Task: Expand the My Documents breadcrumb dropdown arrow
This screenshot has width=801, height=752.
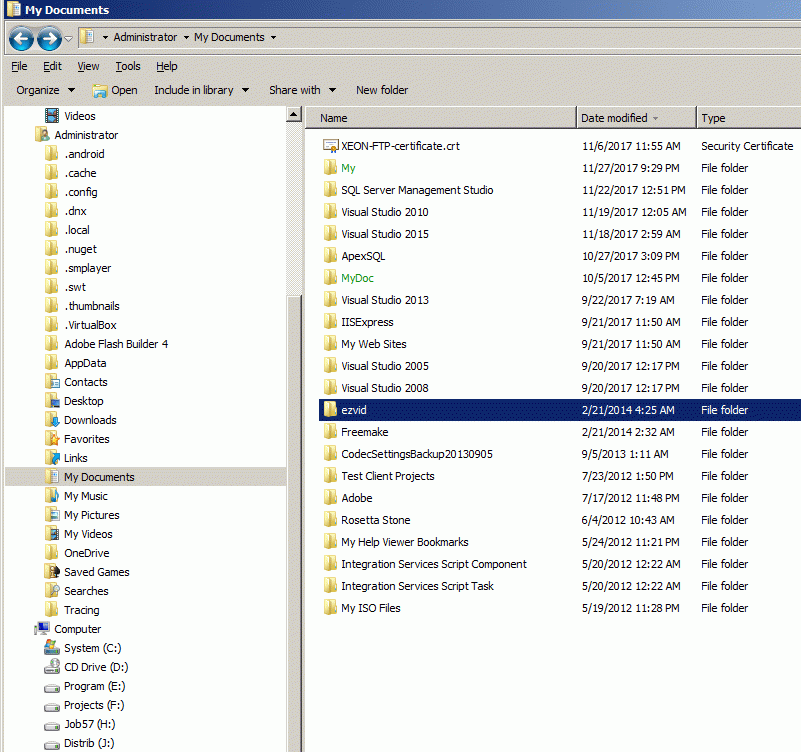Action: [273, 37]
